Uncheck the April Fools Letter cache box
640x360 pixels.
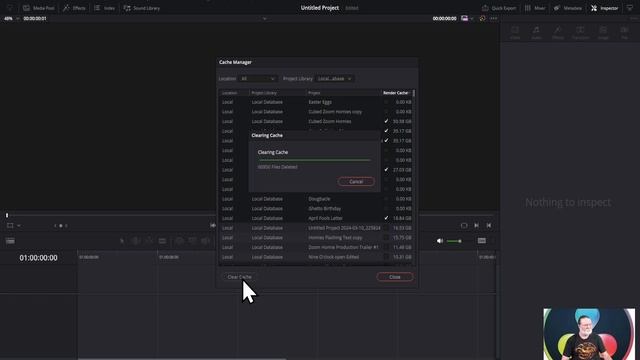(x=386, y=218)
